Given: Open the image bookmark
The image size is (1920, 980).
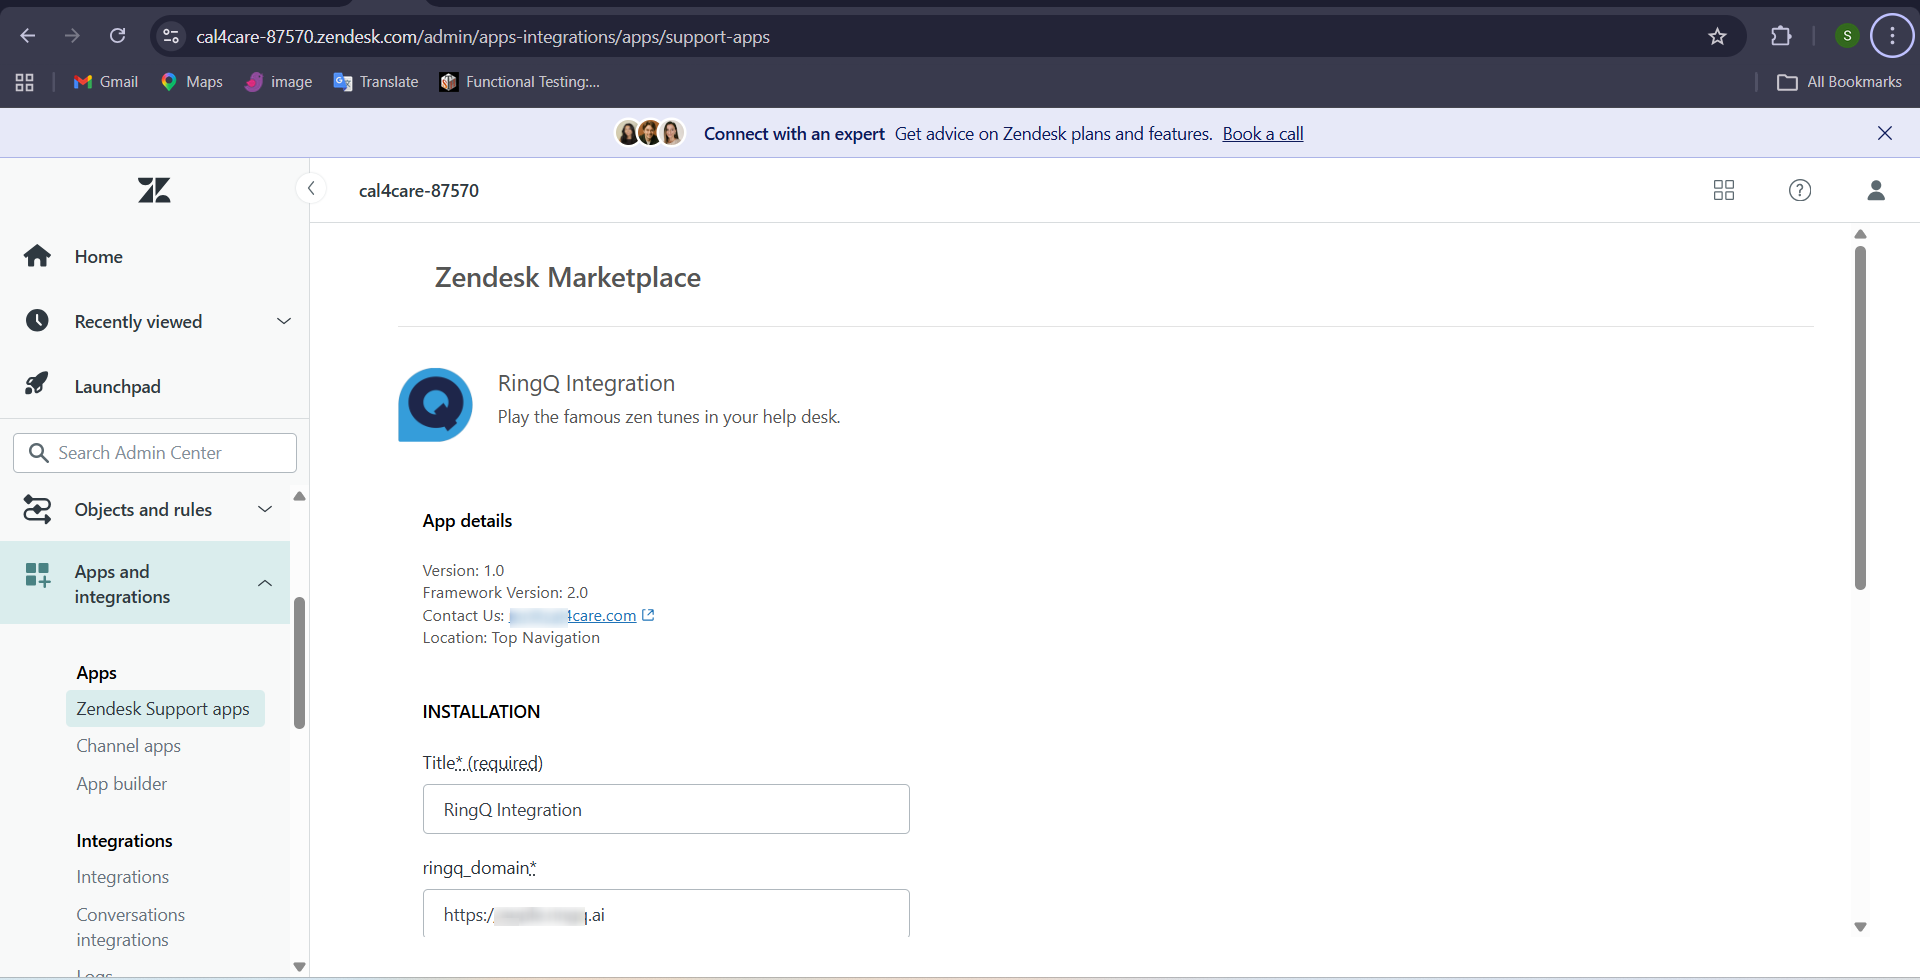Looking at the screenshot, I should 279,82.
